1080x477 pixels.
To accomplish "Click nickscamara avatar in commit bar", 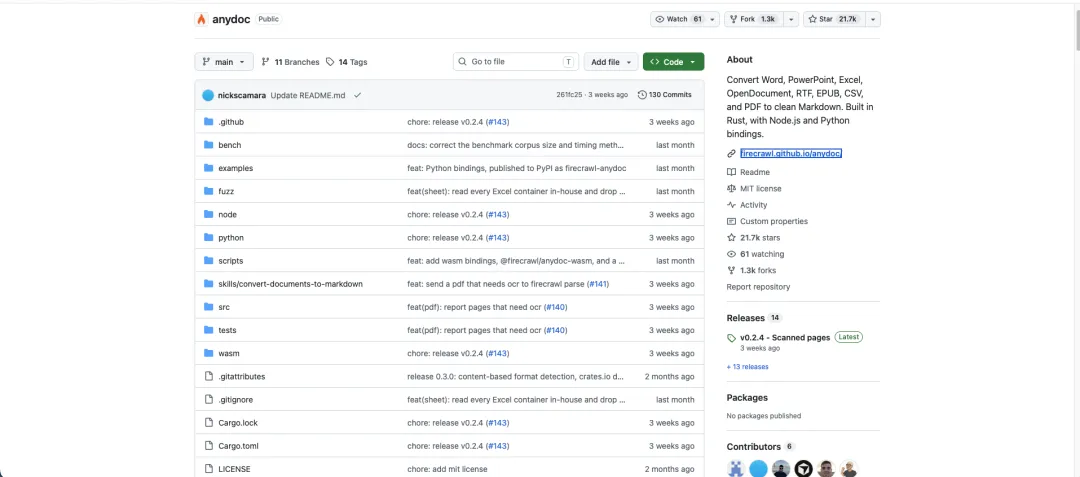I will click(x=208, y=95).
